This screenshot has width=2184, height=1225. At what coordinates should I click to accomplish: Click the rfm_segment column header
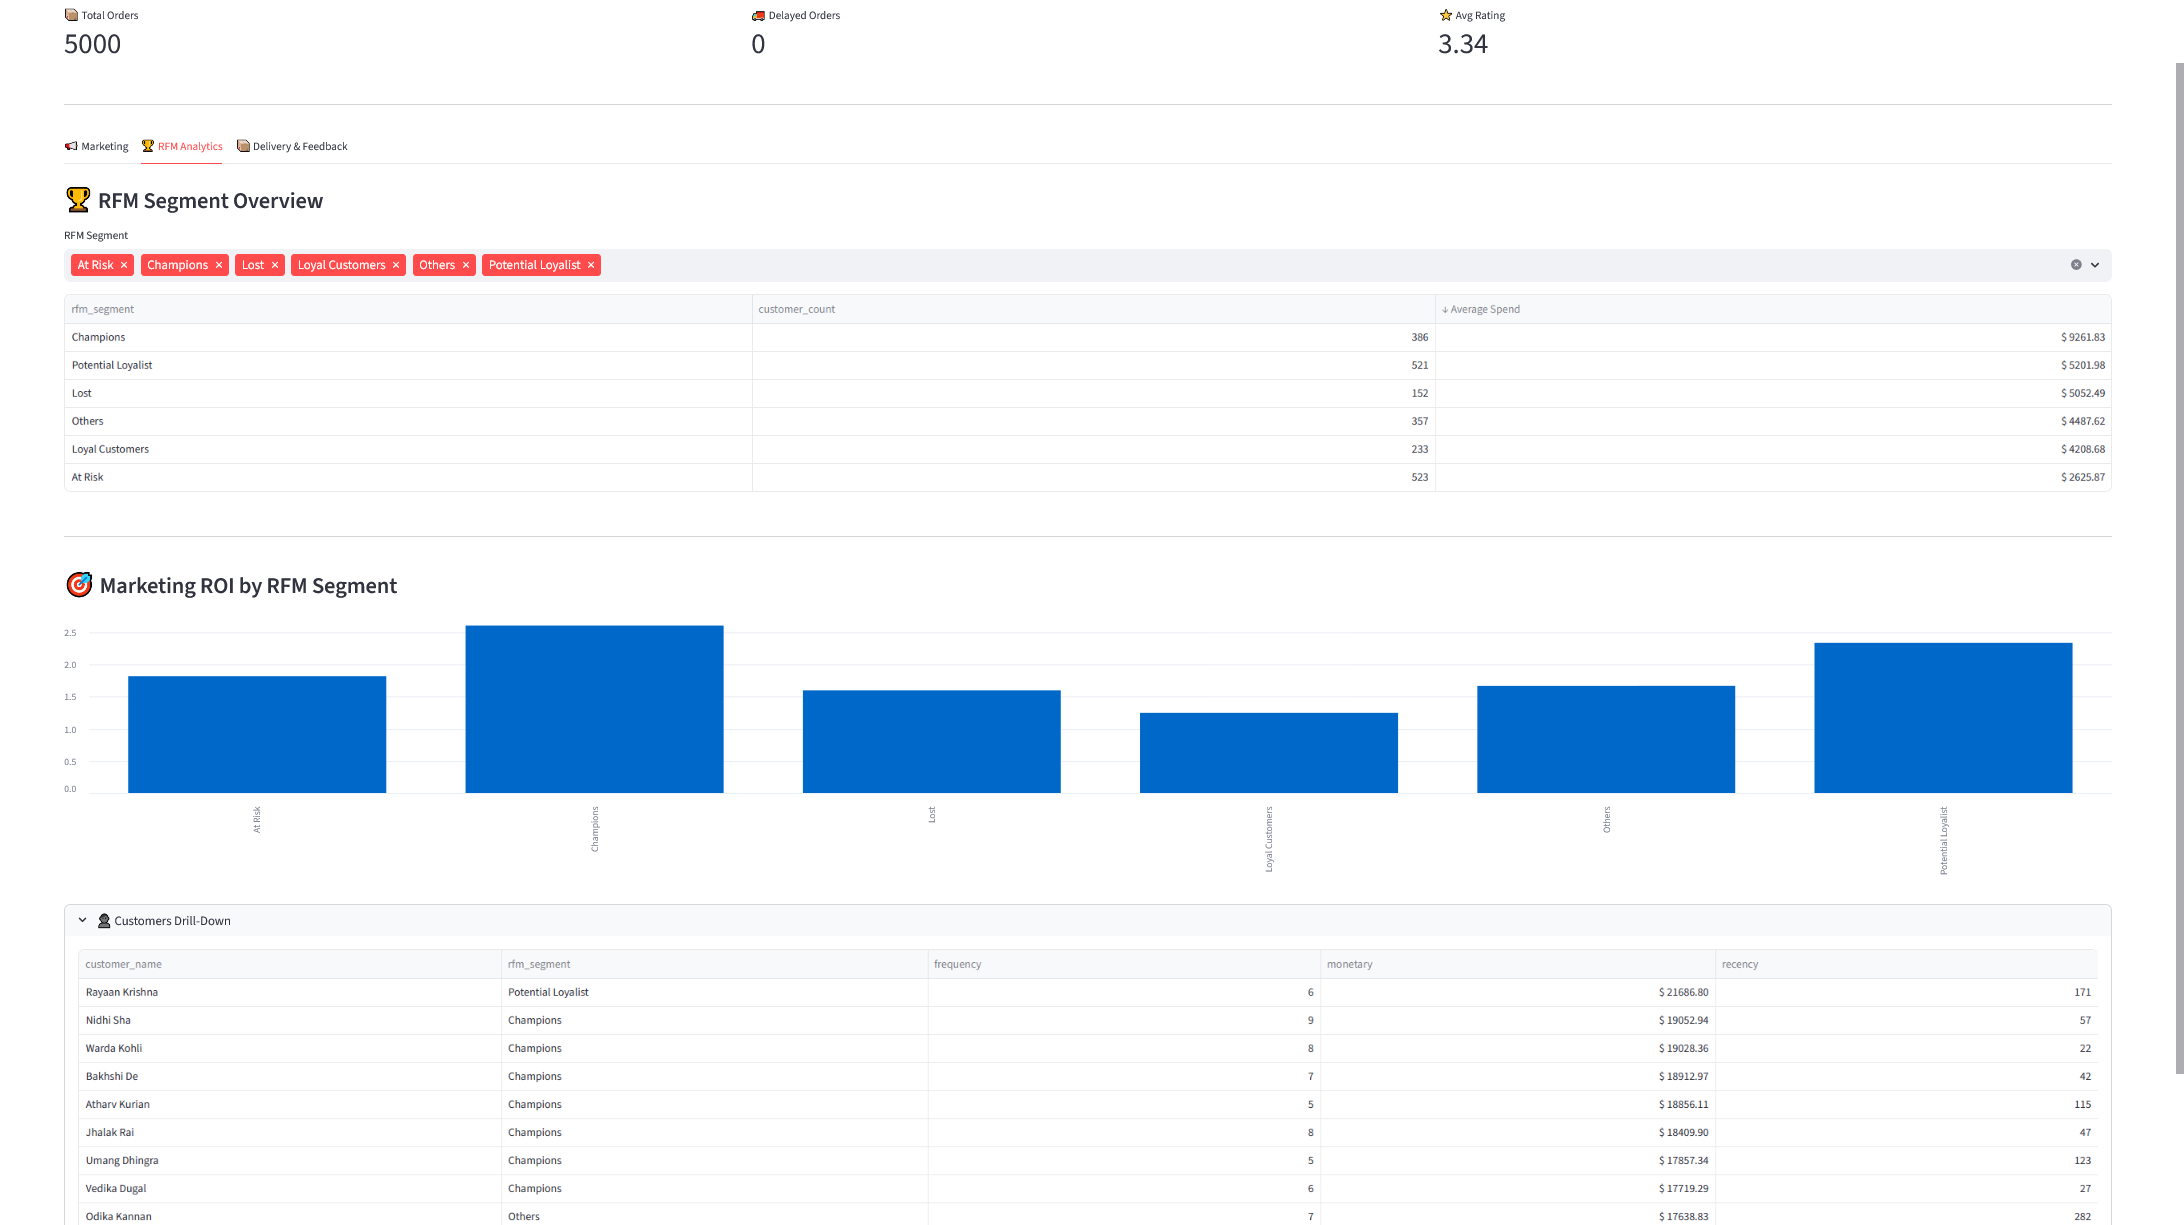pos(103,309)
